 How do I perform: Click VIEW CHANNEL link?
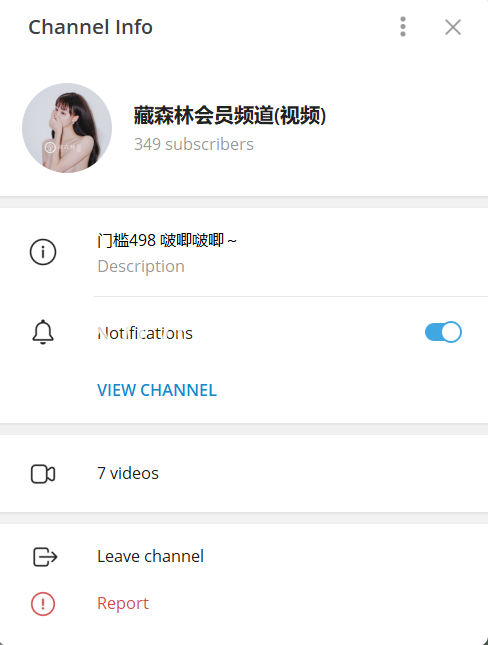click(157, 390)
